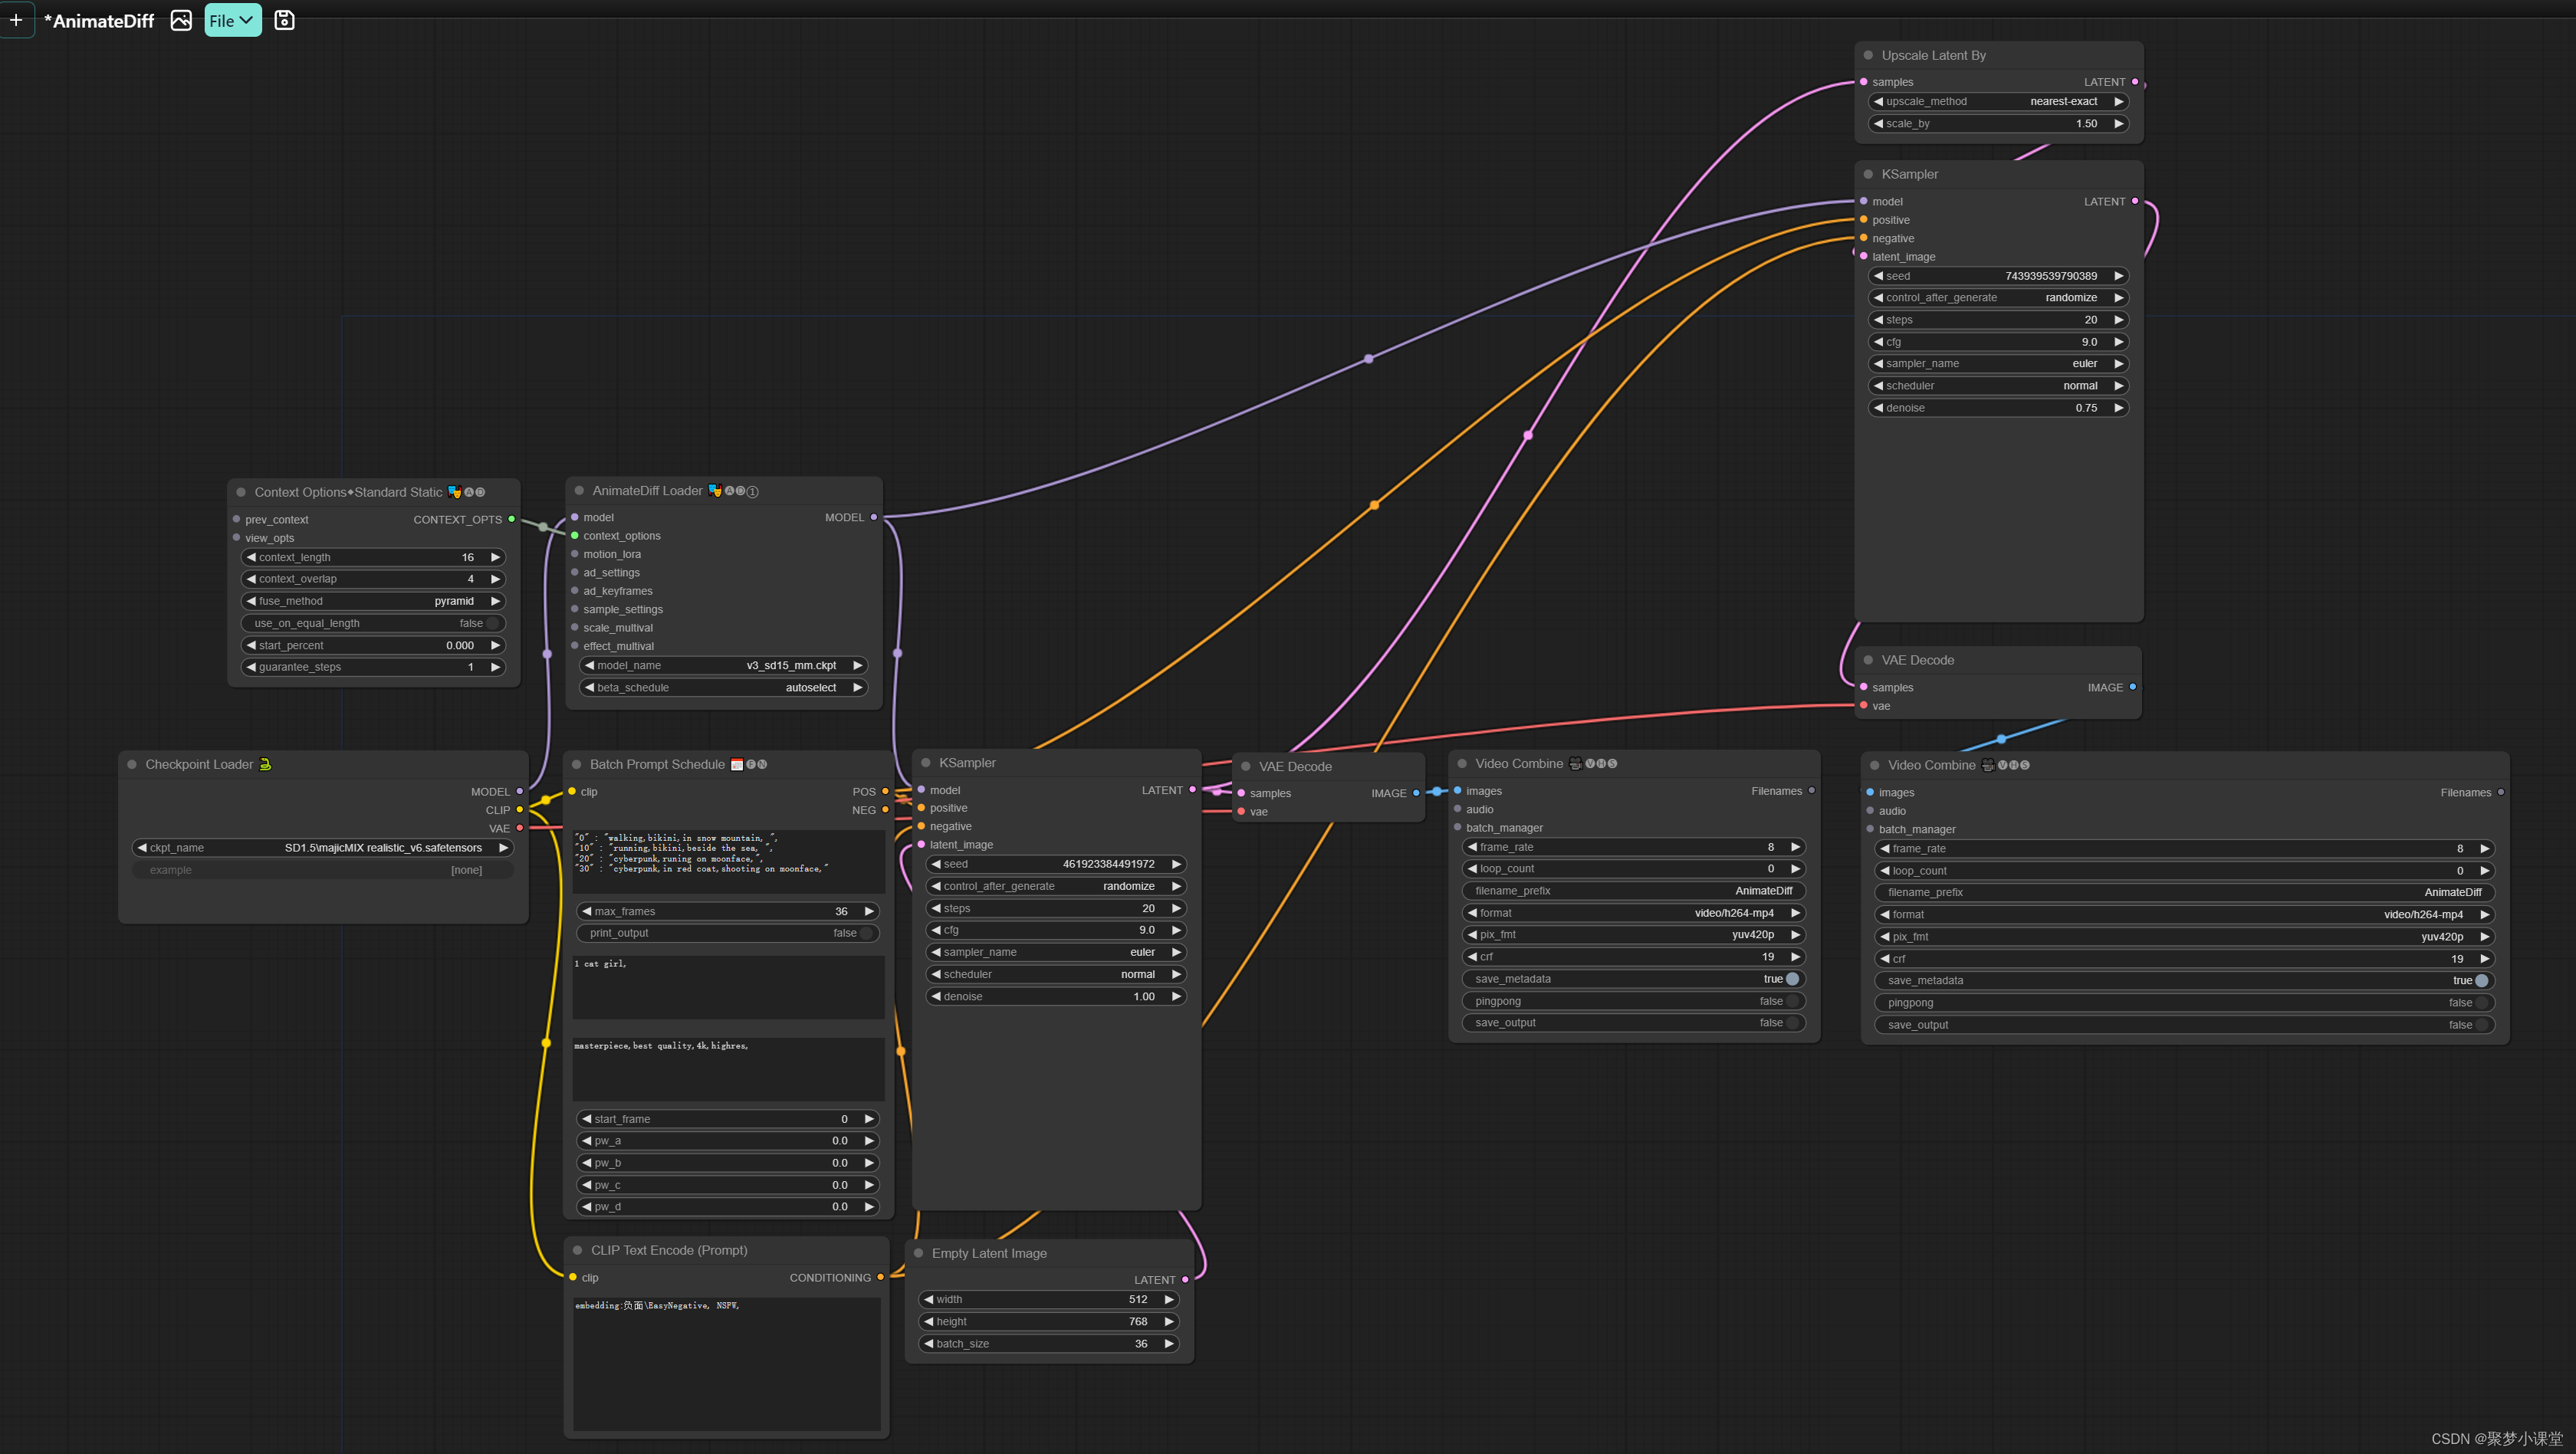Viewport: 2576px width, 1454px height.
Task: Open sampler_name dropdown in KSampler with cfg seed 461923384491972
Action: click(x=1056, y=952)
